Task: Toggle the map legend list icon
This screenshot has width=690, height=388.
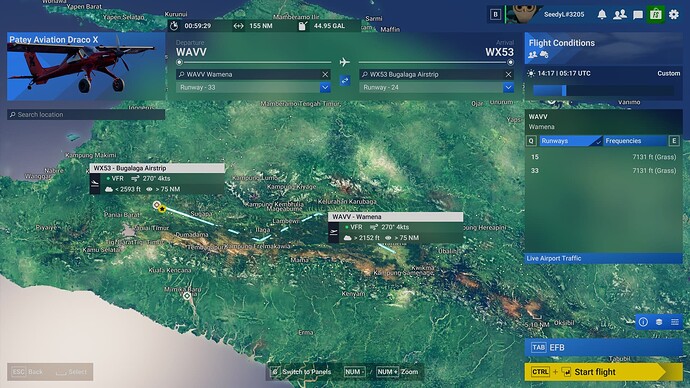Action: click(x=675, y=322)
